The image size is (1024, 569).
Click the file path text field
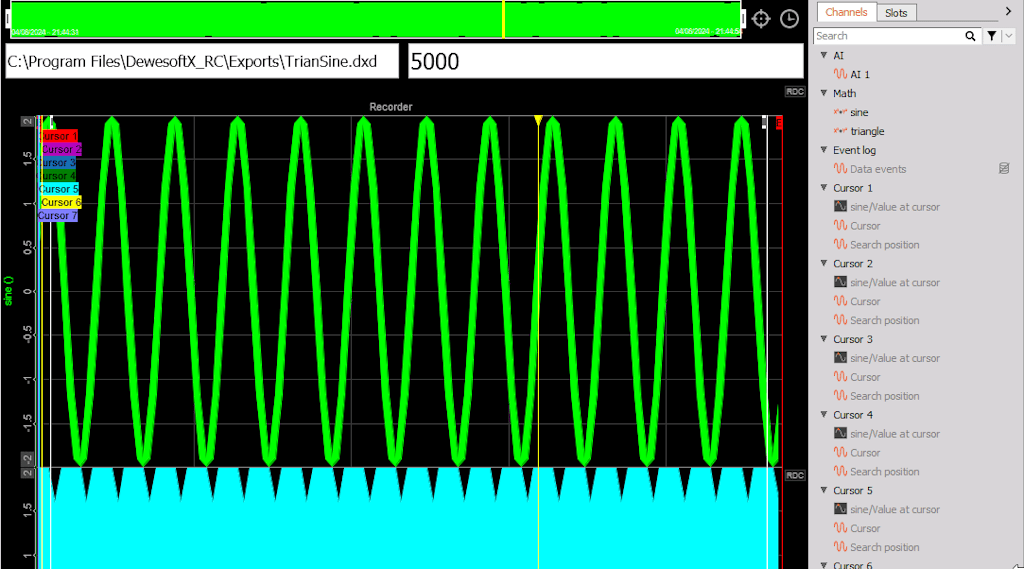point(202,61)
